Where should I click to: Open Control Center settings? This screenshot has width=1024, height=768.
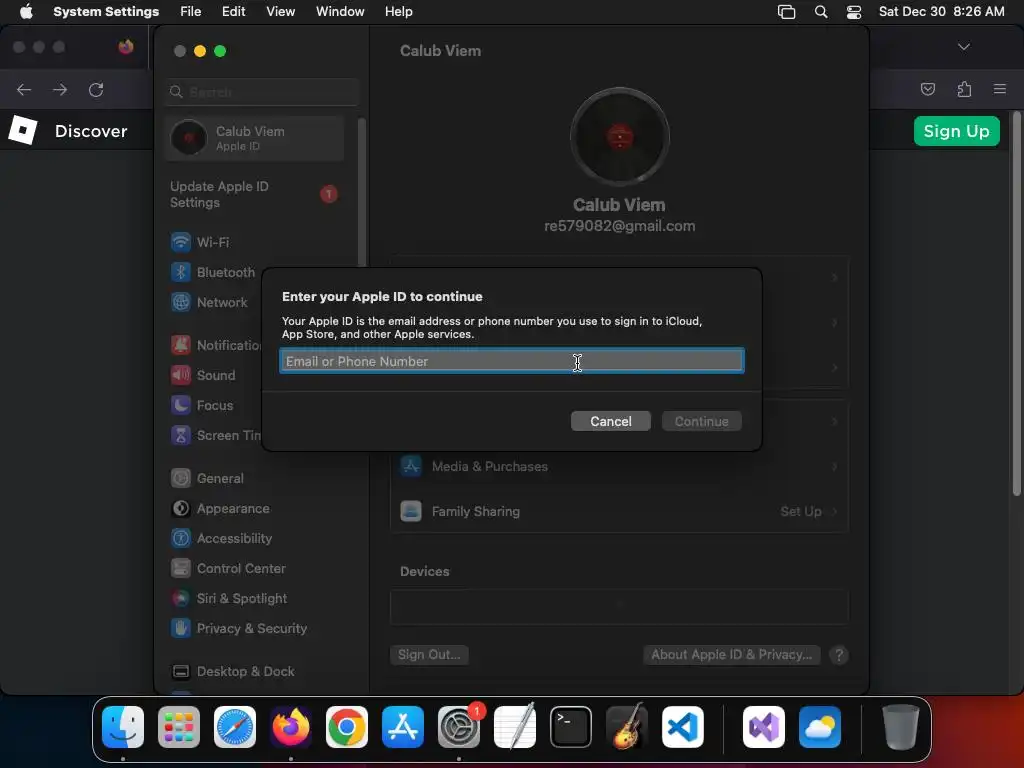pyautogui.click(x=241, y=568)
